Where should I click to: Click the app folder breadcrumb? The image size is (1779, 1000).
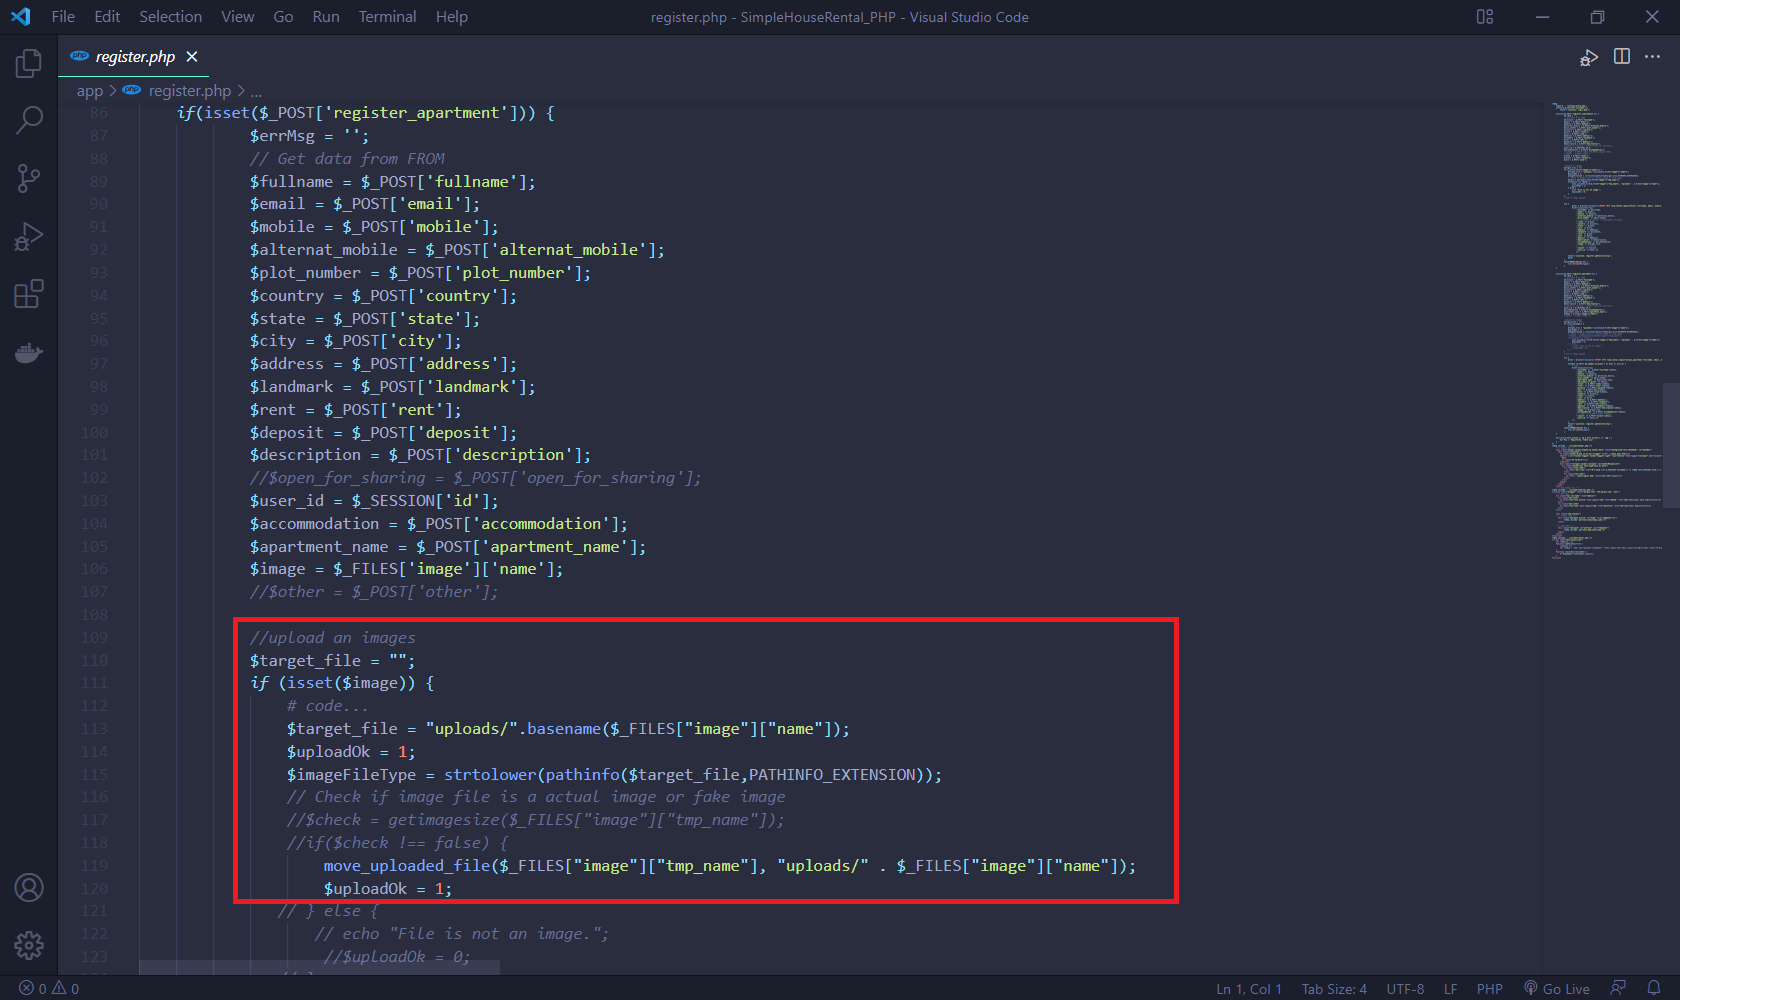(x=90, y=91)
